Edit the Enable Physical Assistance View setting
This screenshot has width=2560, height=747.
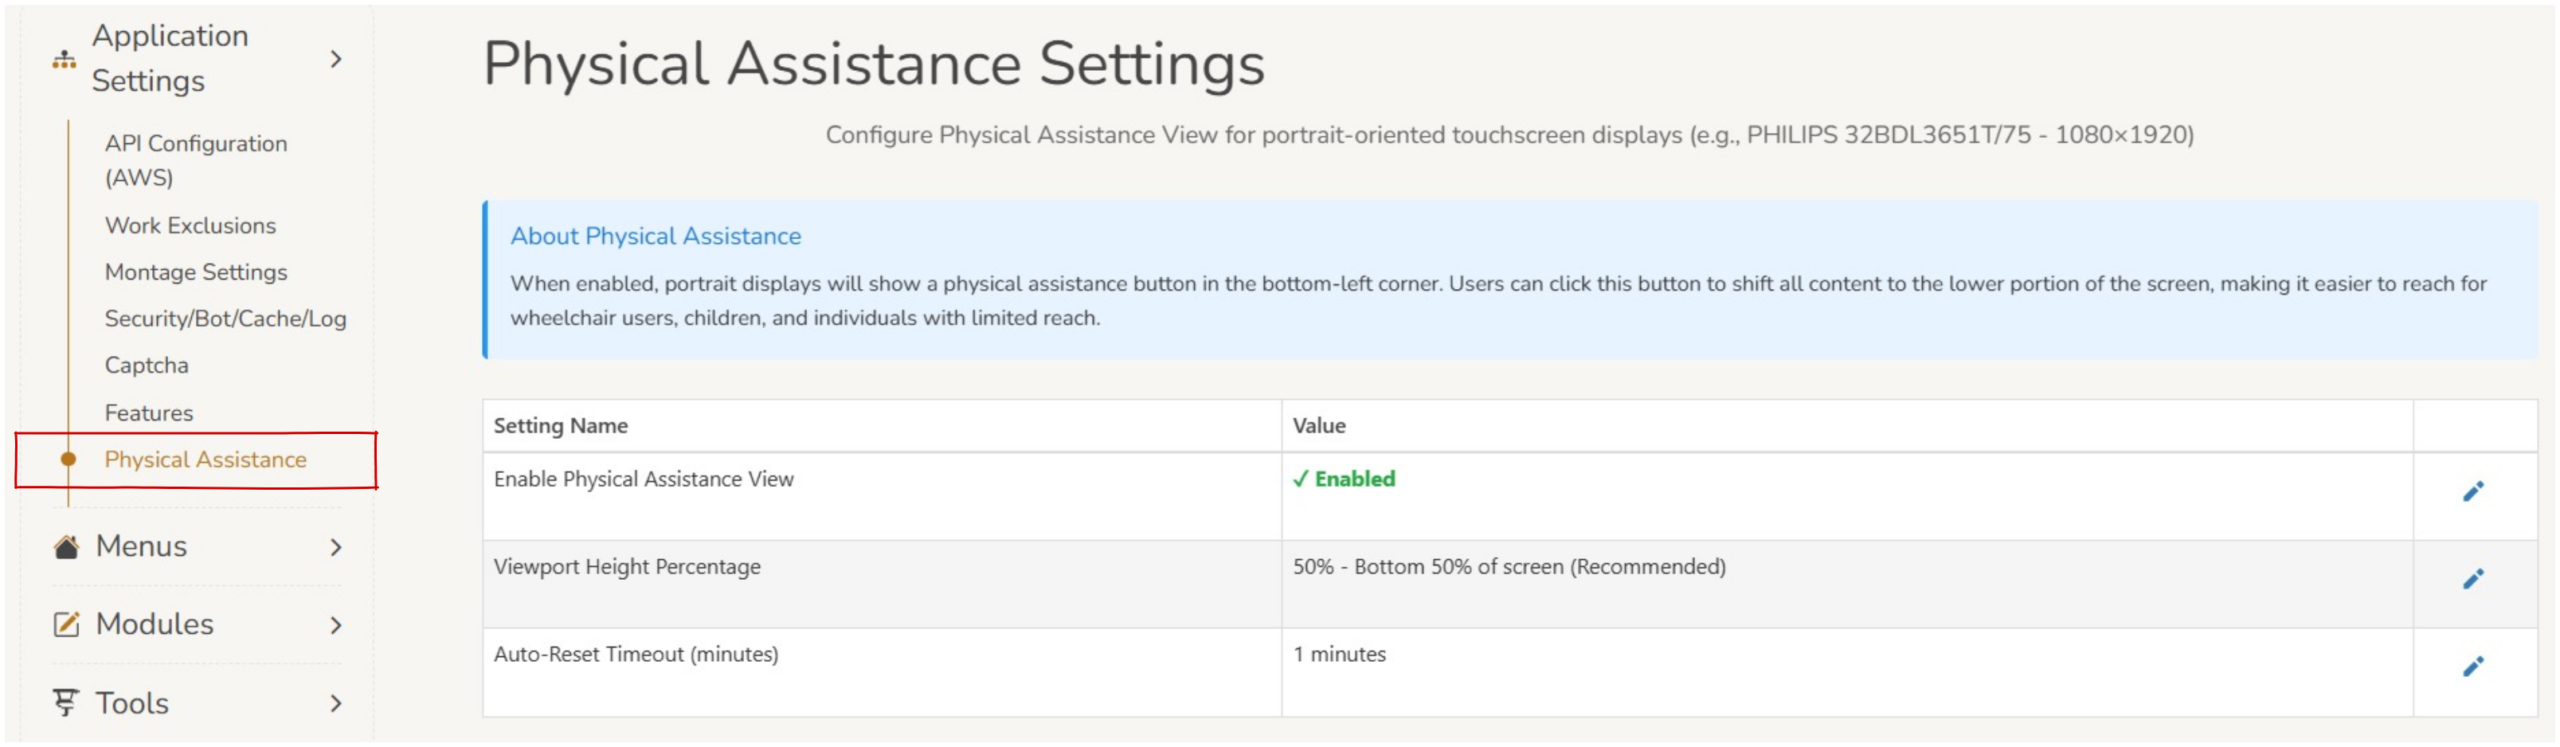[2471, 491]
